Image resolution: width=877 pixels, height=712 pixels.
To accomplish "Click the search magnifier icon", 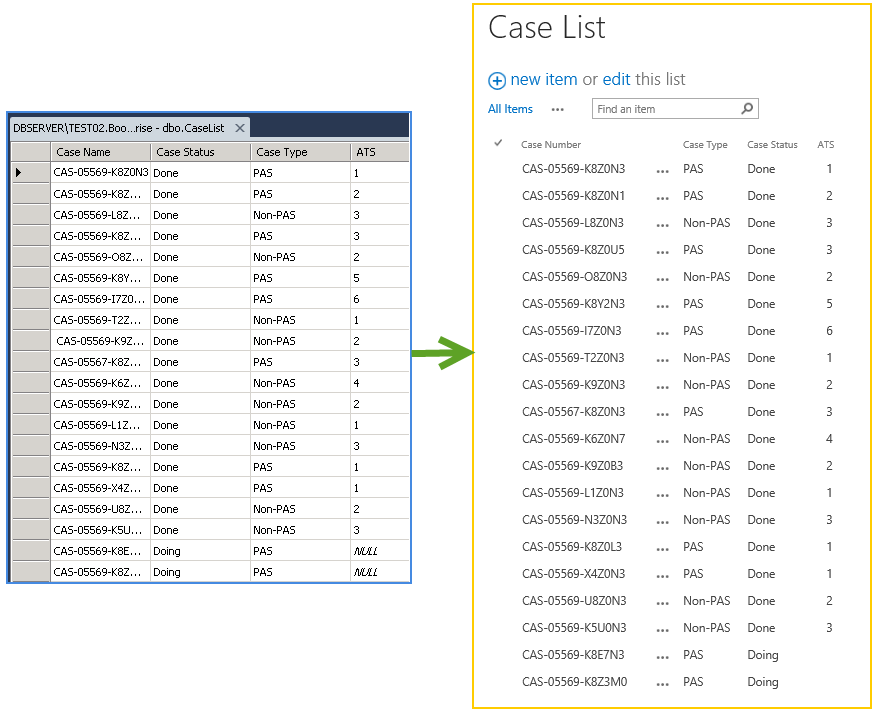I will (x=747, y=109).
